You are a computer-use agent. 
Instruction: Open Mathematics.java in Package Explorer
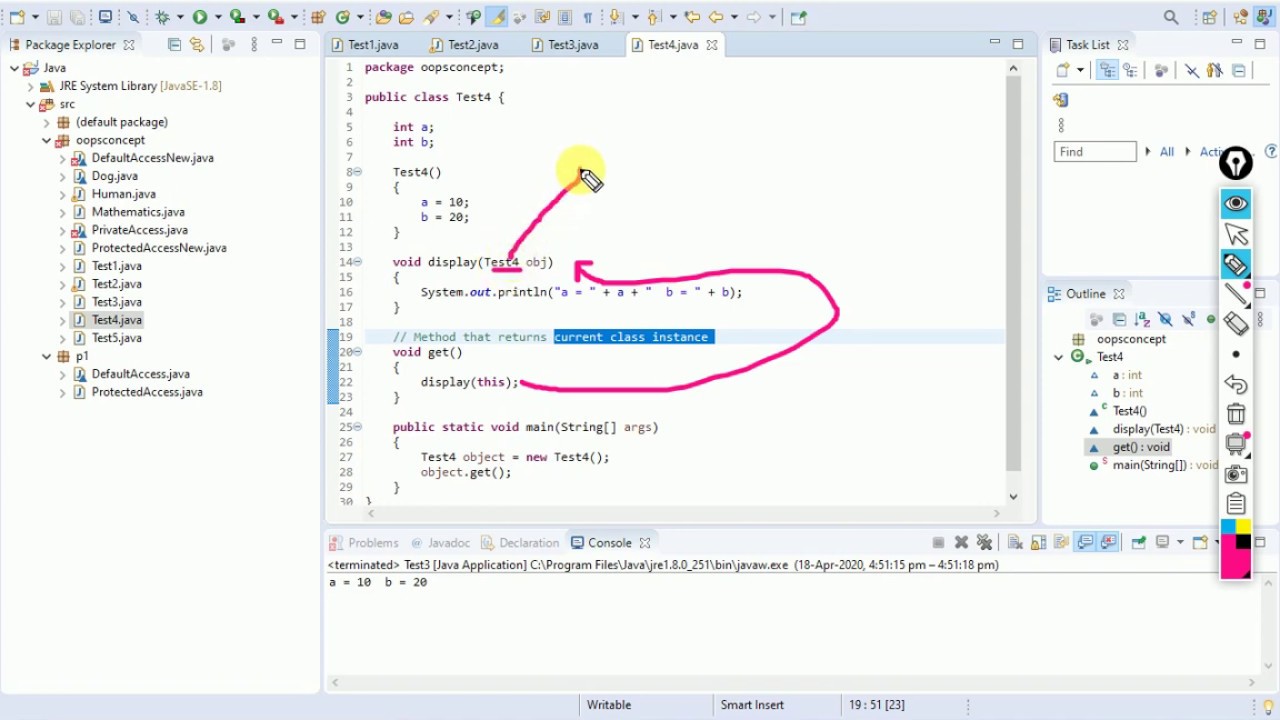[138, 212]
